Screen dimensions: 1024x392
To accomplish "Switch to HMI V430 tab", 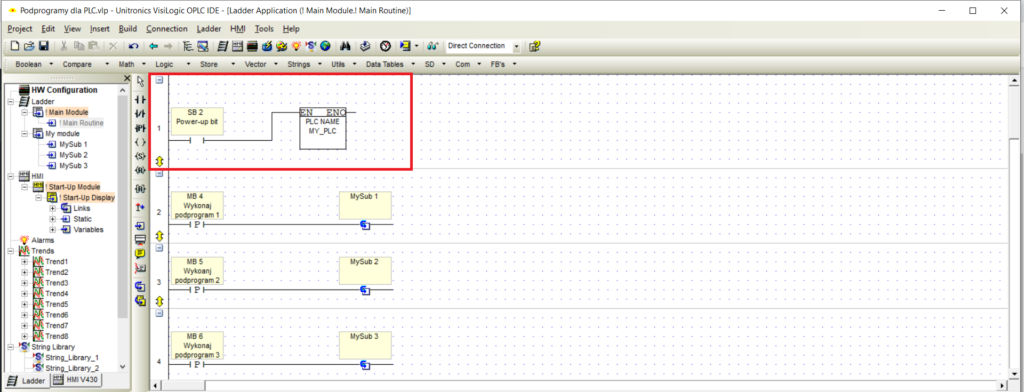I will (x=76, y=380).
